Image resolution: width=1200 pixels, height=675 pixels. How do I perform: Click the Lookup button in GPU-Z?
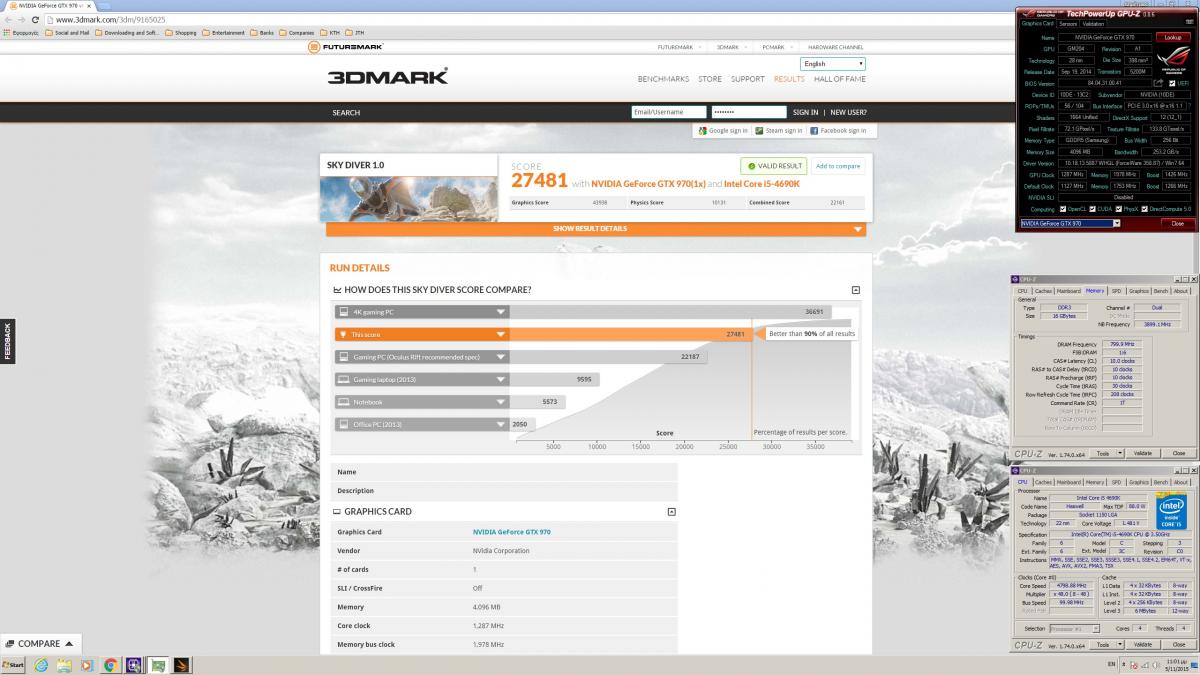tap(1173, 37)
